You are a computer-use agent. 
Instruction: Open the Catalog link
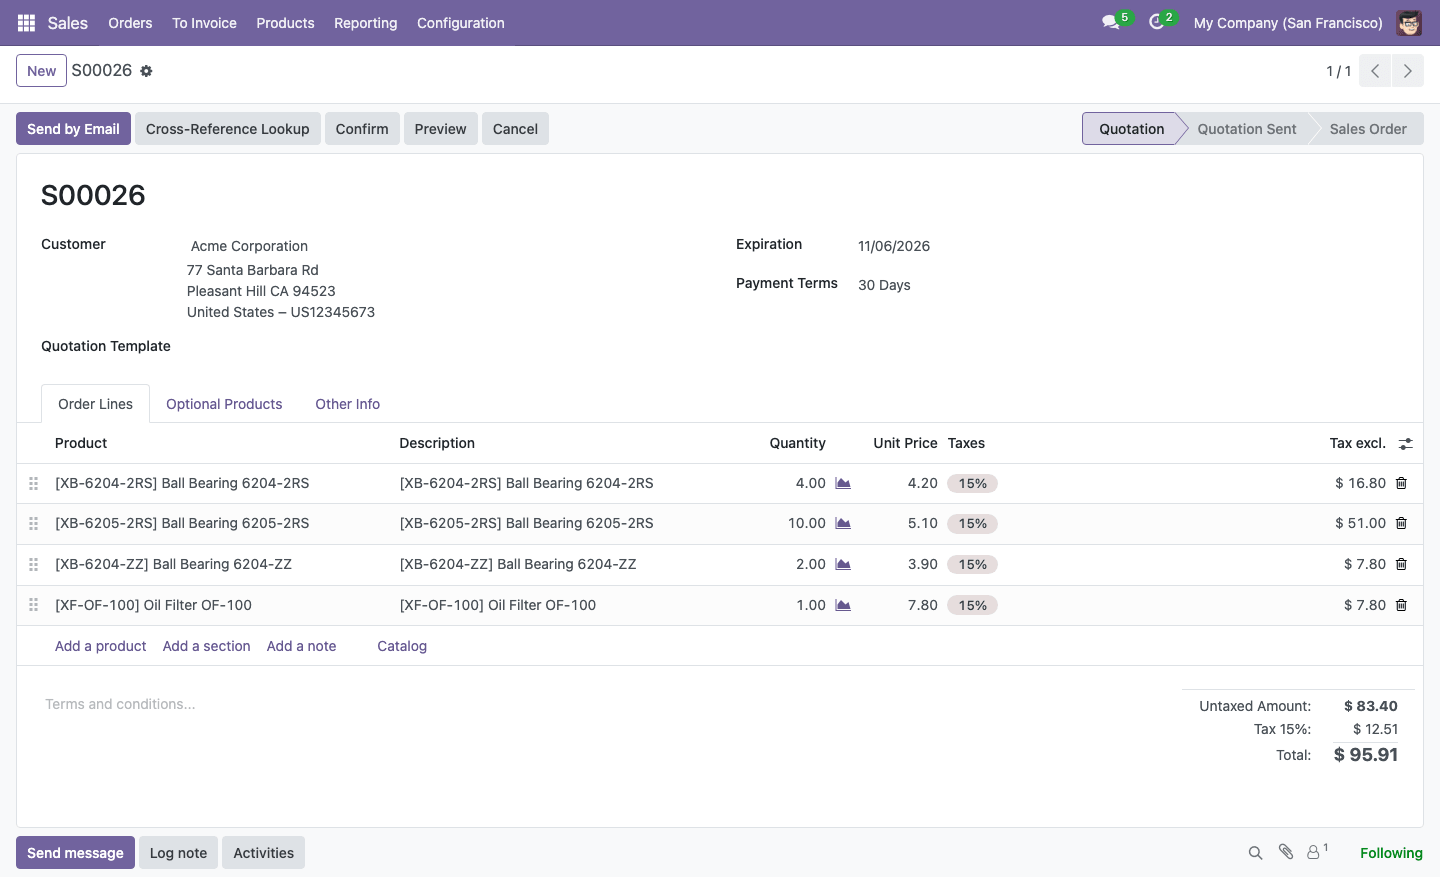pyautogui.click(x=402, y=646)
